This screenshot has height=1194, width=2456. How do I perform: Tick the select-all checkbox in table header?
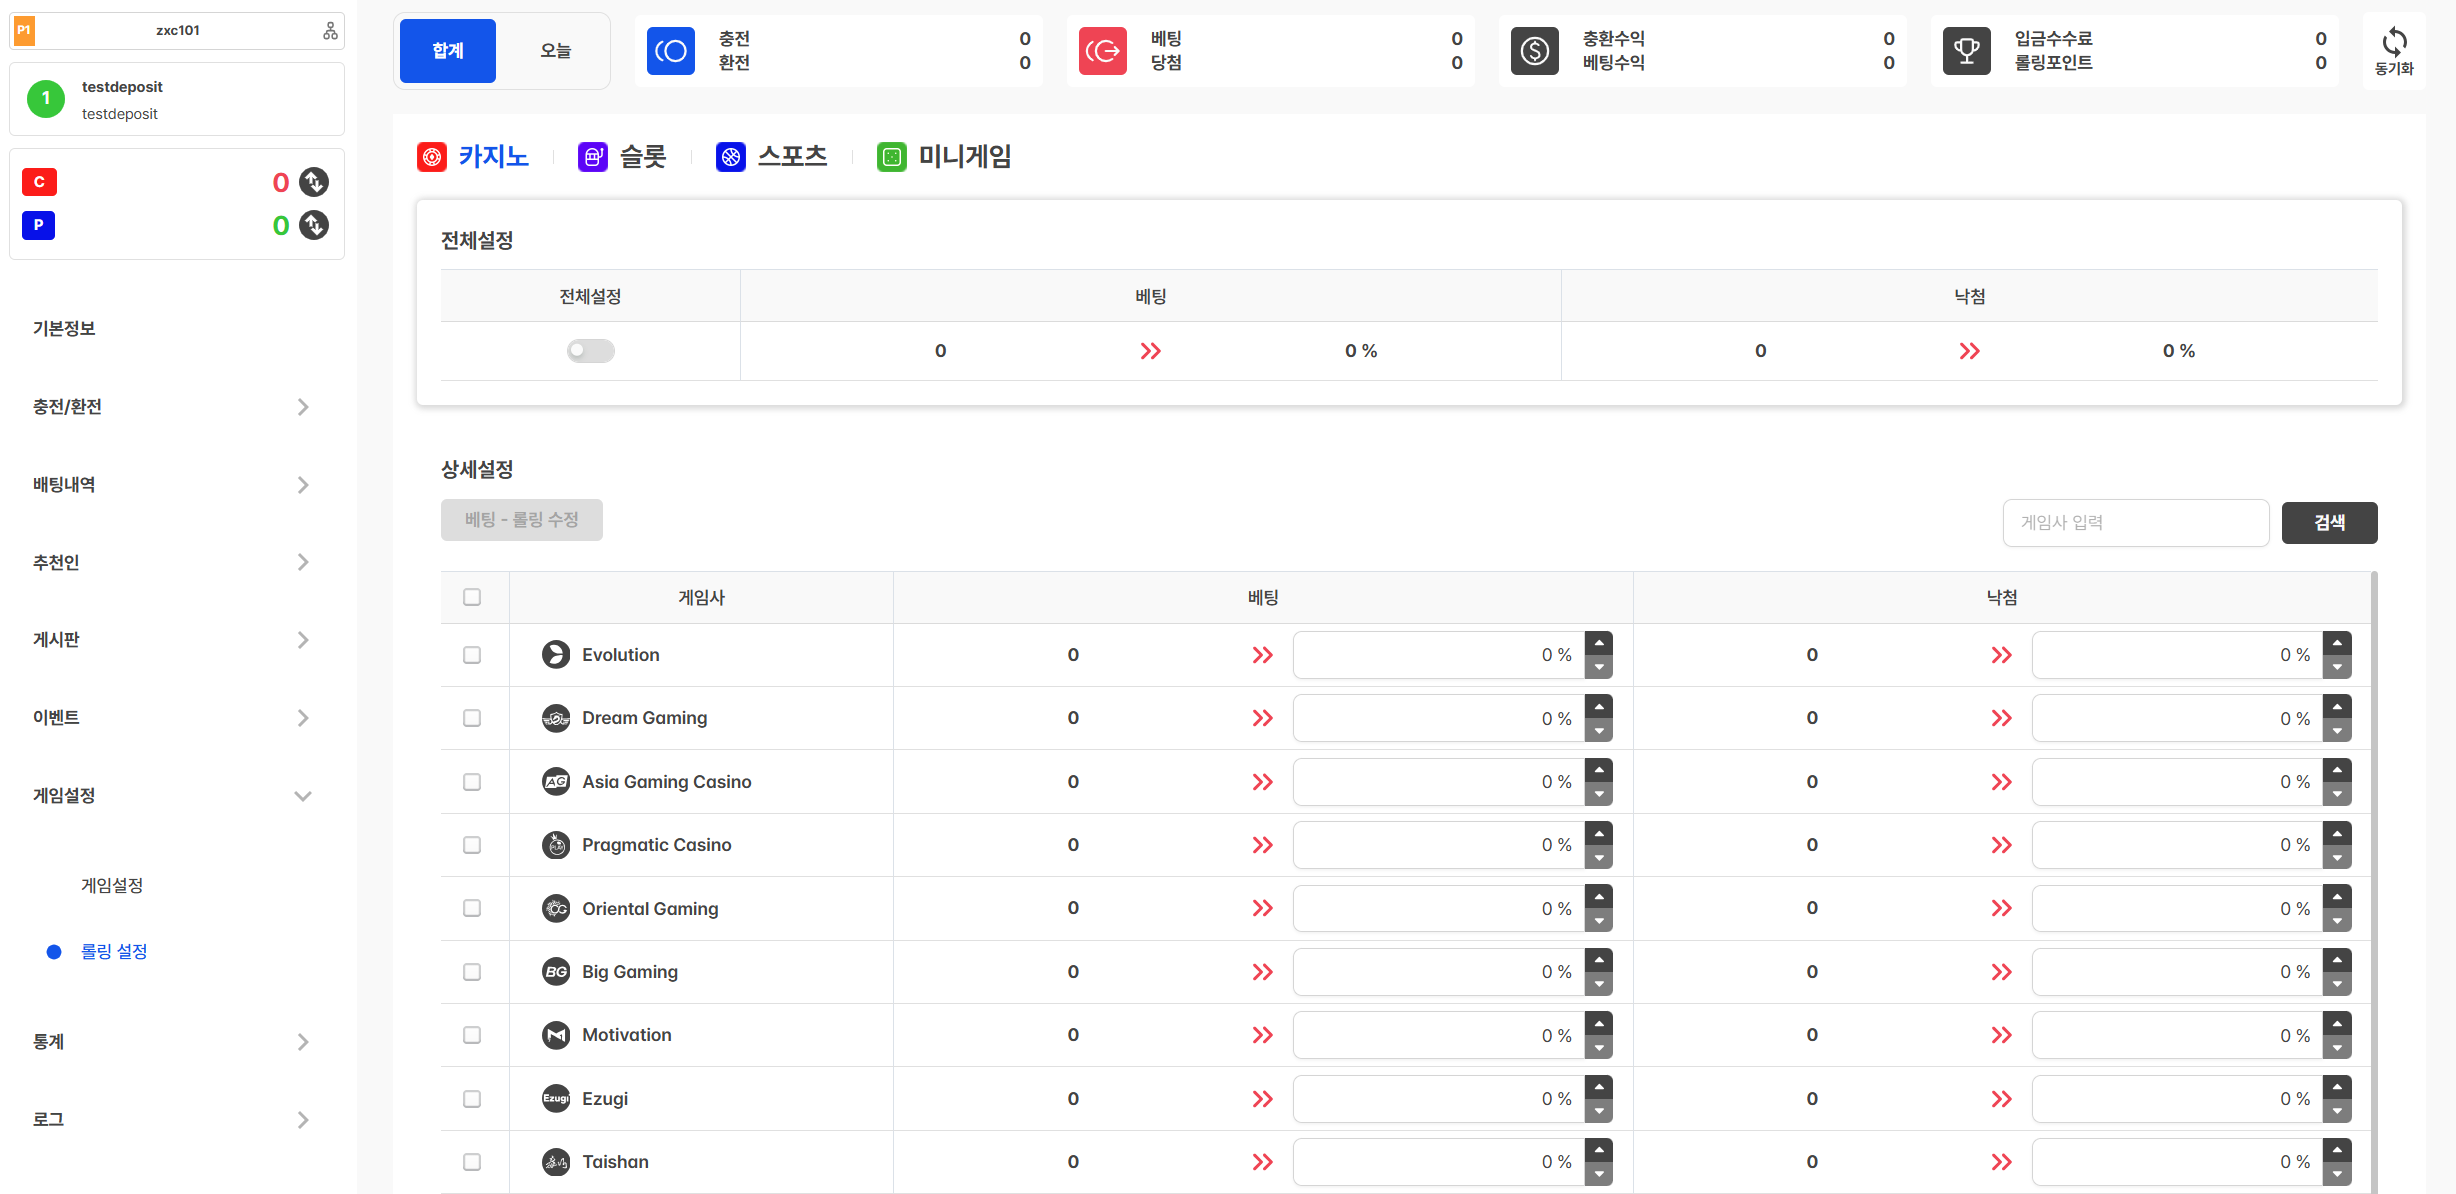472,597
